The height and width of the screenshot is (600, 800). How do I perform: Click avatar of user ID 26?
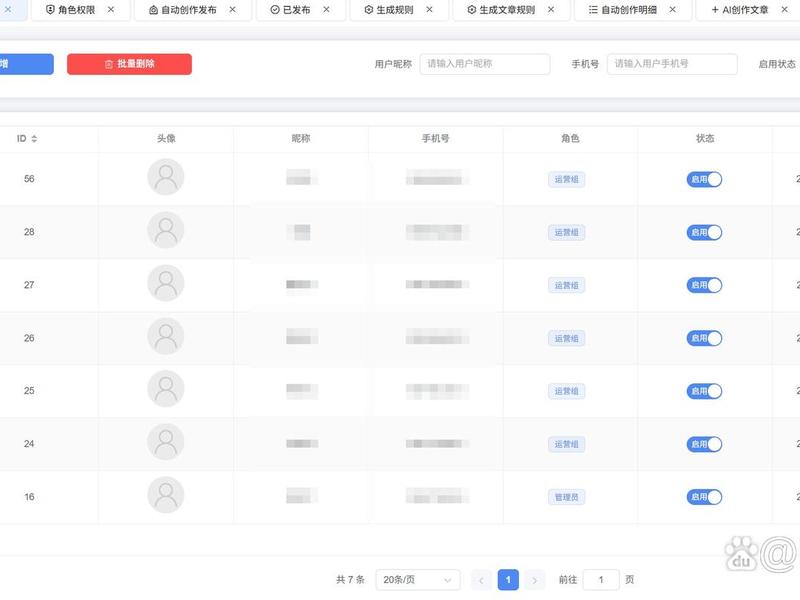click(166, 336)
